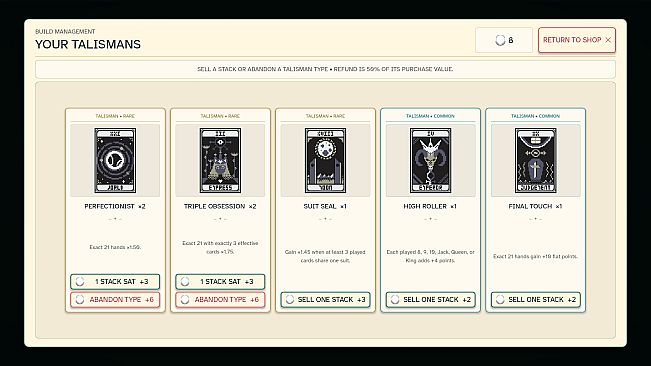Click coin icon on Perfectionist sell stack button
Image resolution: width=651 pixels, height=366 pixels.
click(x=80, y=281)
